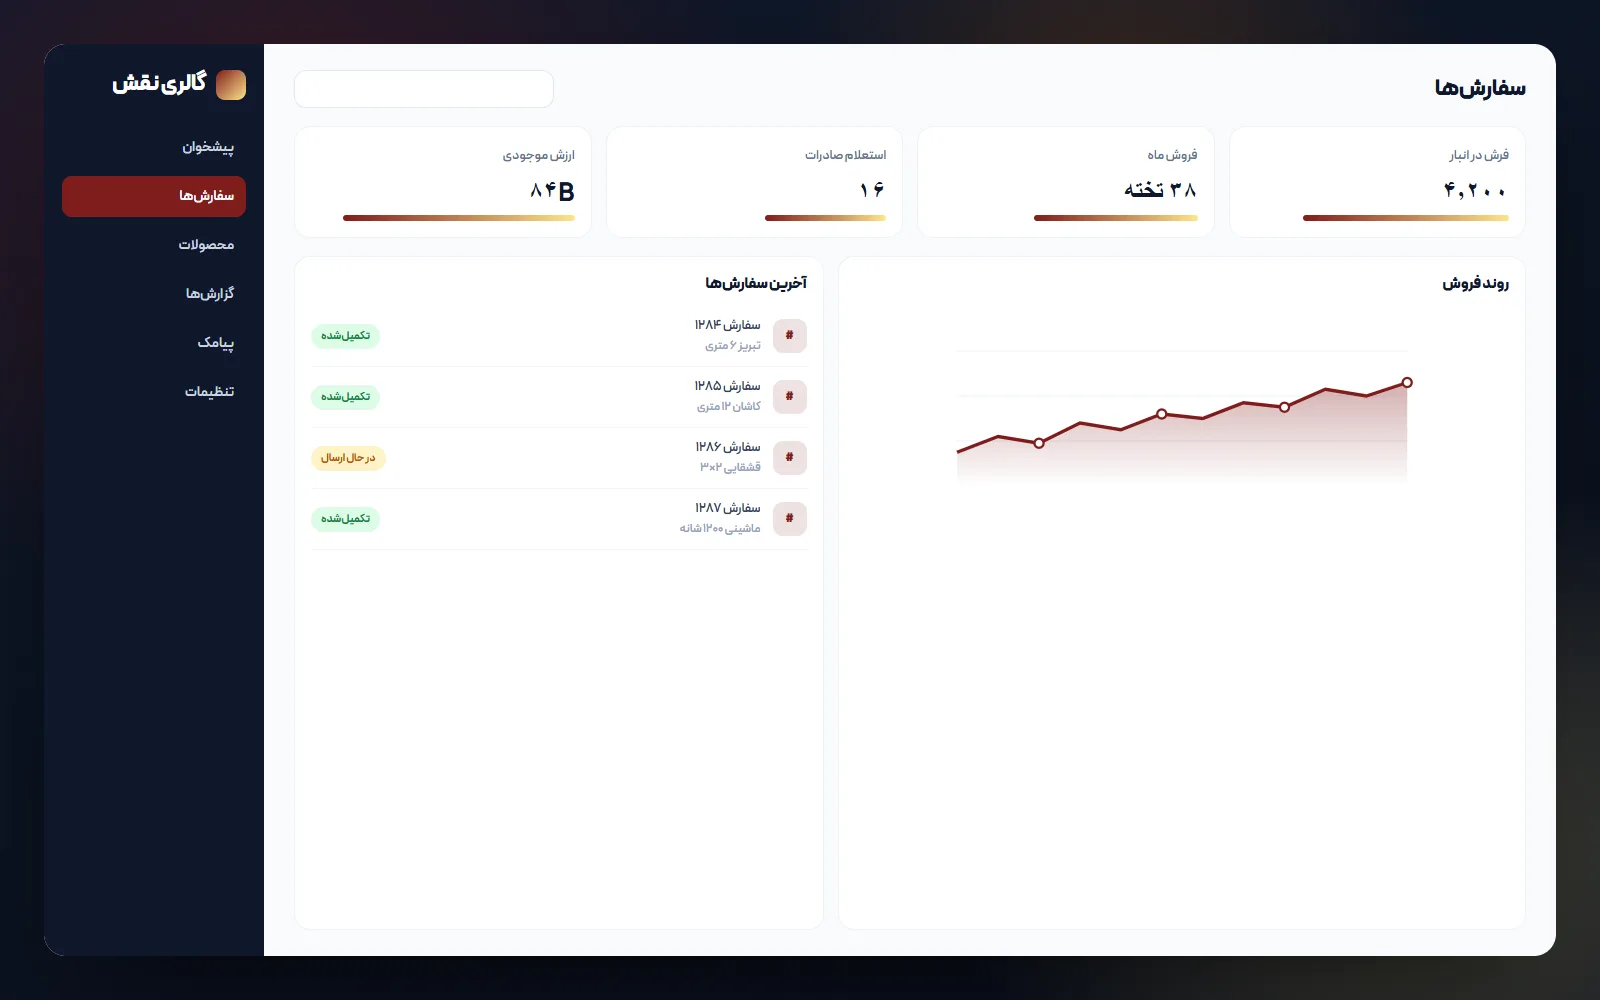1600x1000 pixels.
Task: Click the ارزش موجودی card label
Action: (x=538, y=155)
